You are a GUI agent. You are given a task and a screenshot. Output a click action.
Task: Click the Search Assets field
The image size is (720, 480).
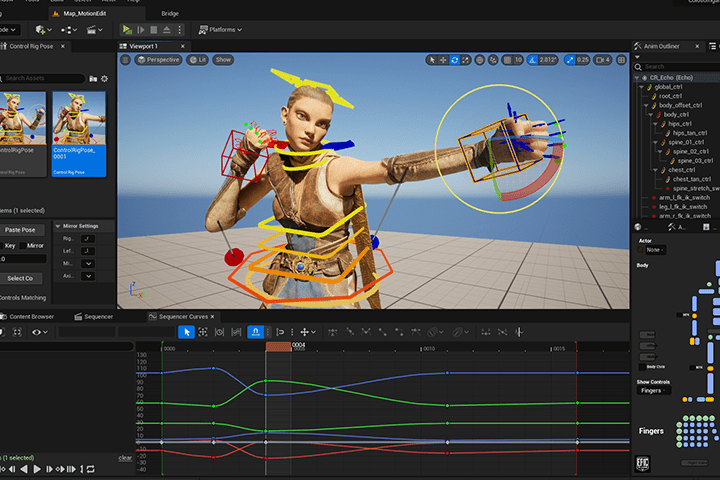tap(42, 79)
